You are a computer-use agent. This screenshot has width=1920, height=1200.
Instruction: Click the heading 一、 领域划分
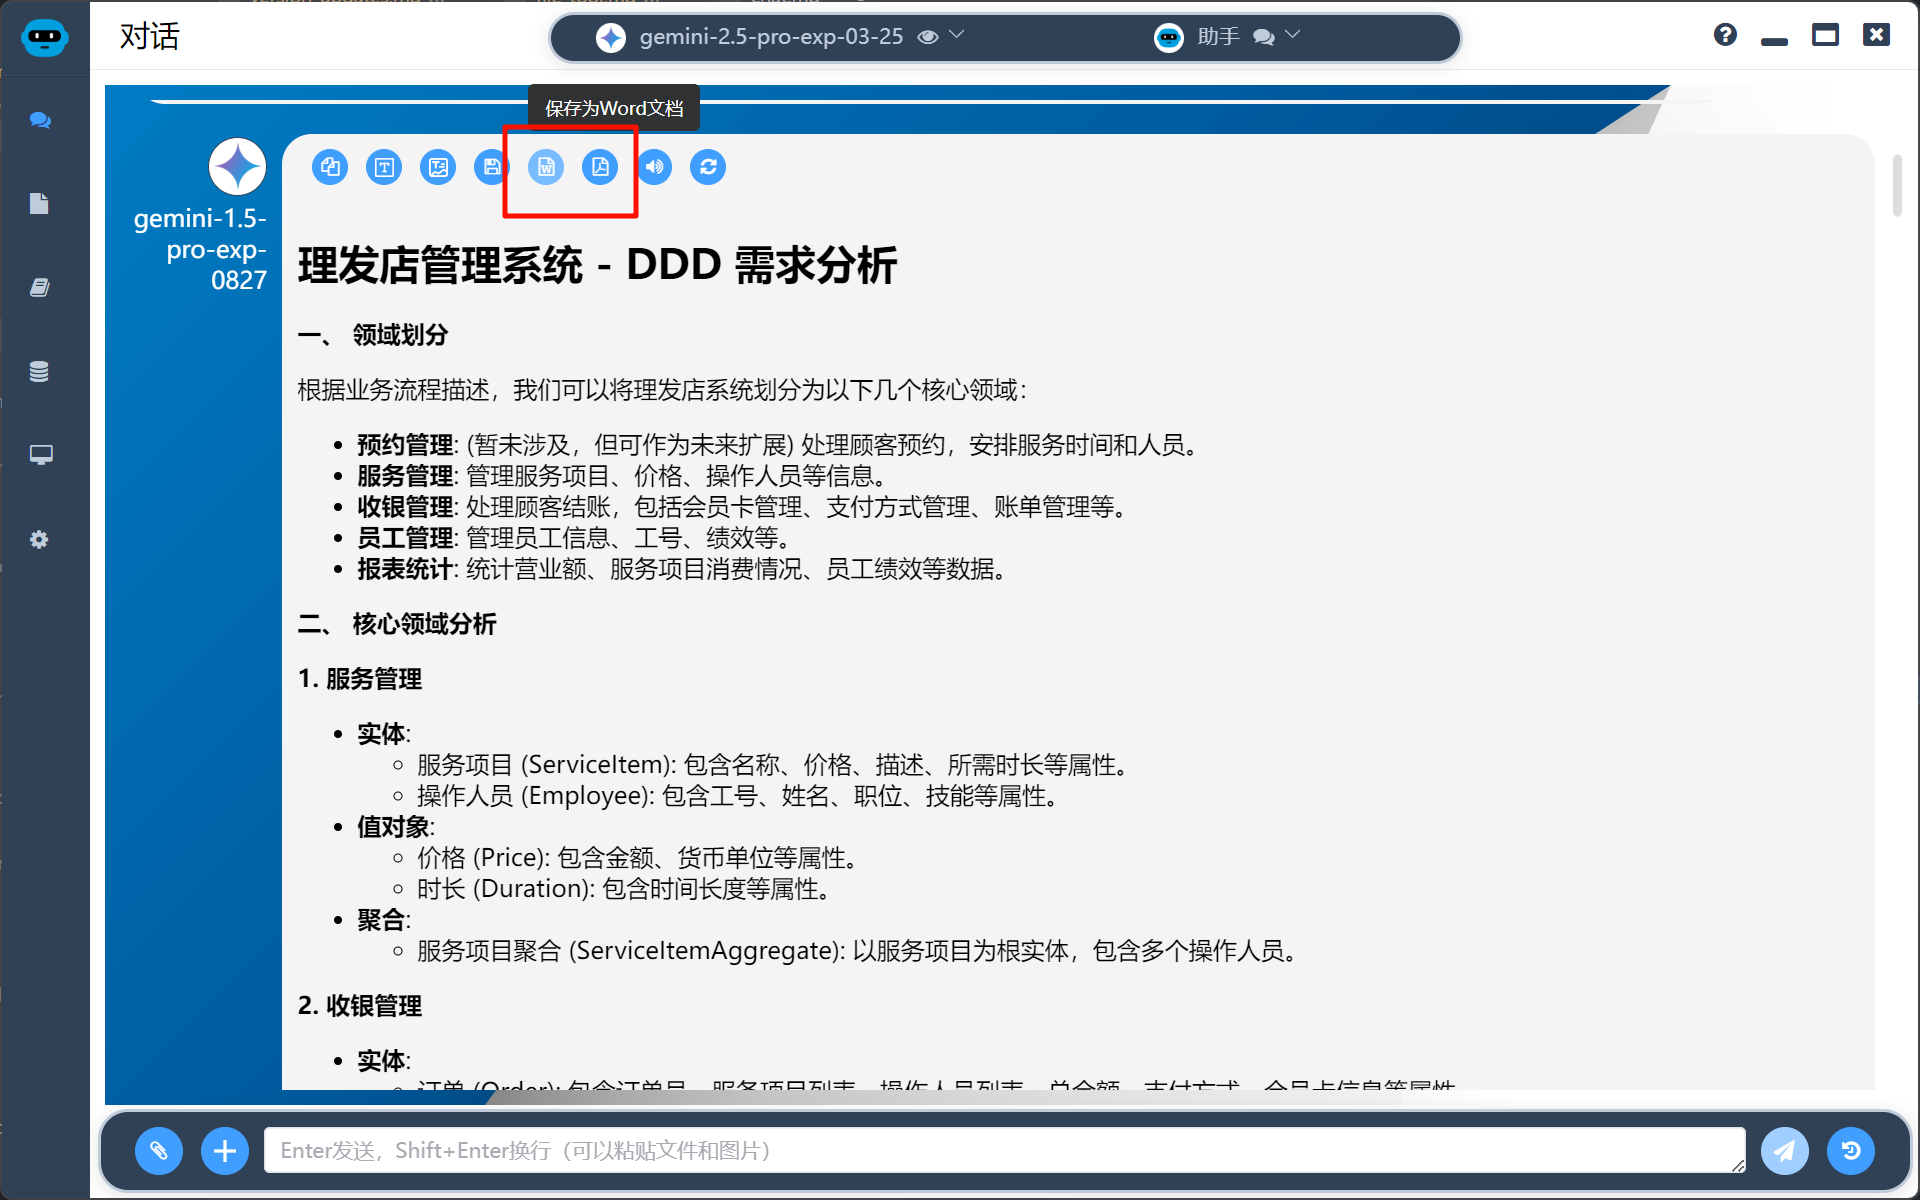tap(373, 335)
